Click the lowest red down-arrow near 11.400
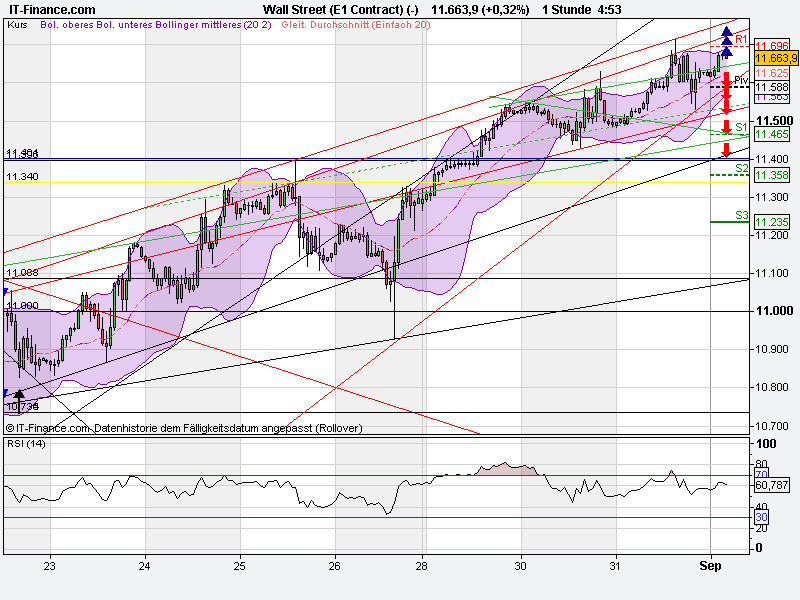800x600 pixels. [x=726, y=150]
